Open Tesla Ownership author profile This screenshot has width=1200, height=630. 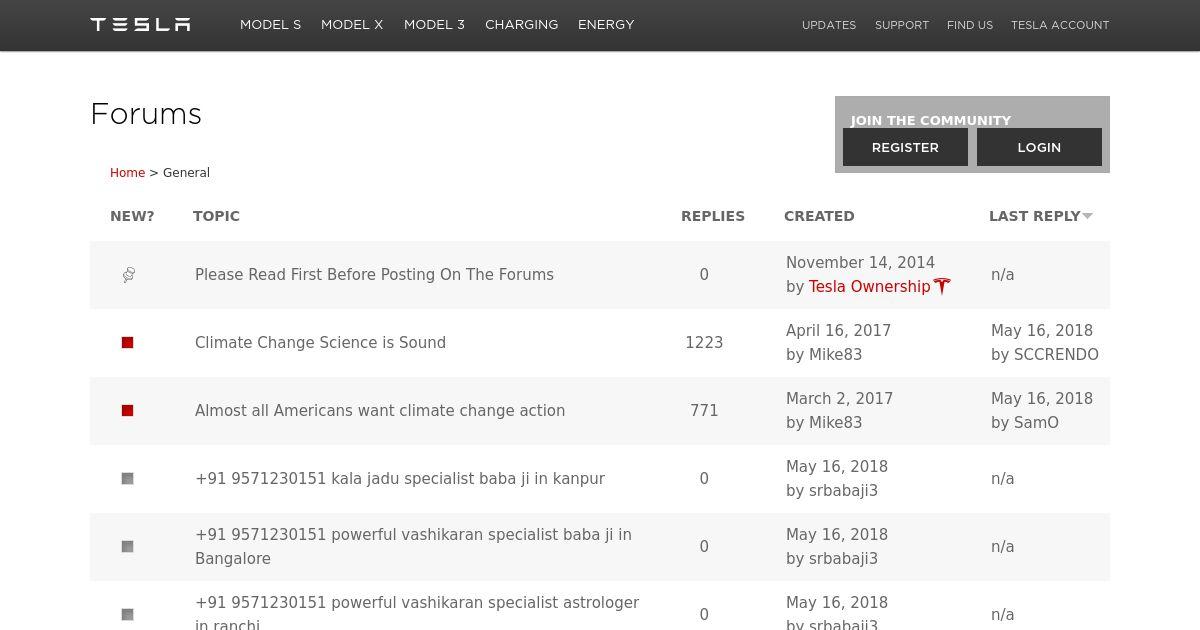[869, 287]
